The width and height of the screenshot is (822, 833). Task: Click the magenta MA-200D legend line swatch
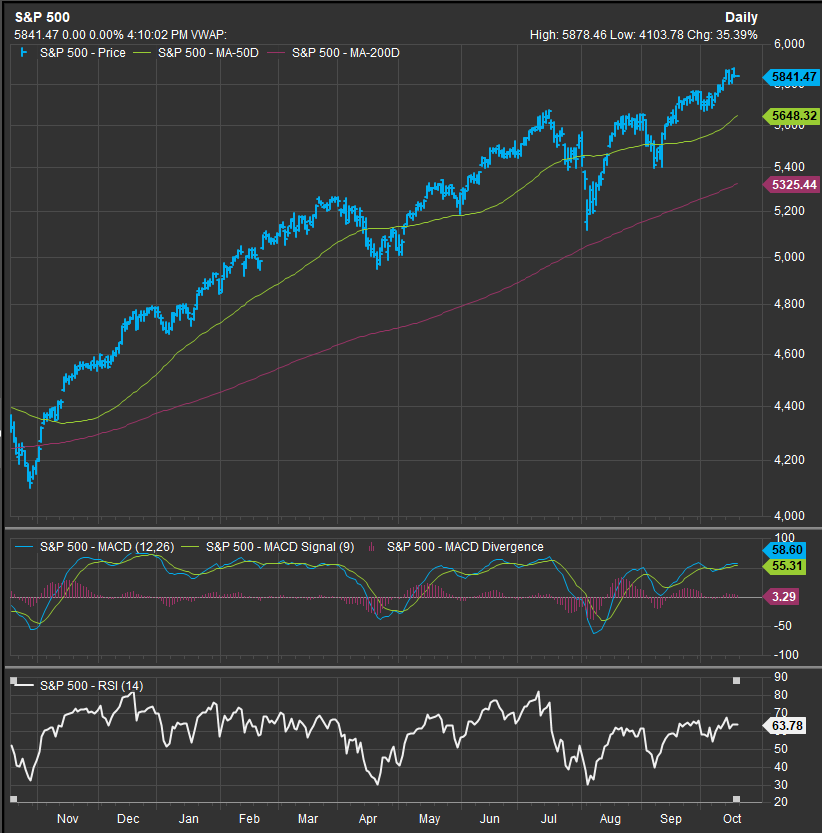[276, 53]
